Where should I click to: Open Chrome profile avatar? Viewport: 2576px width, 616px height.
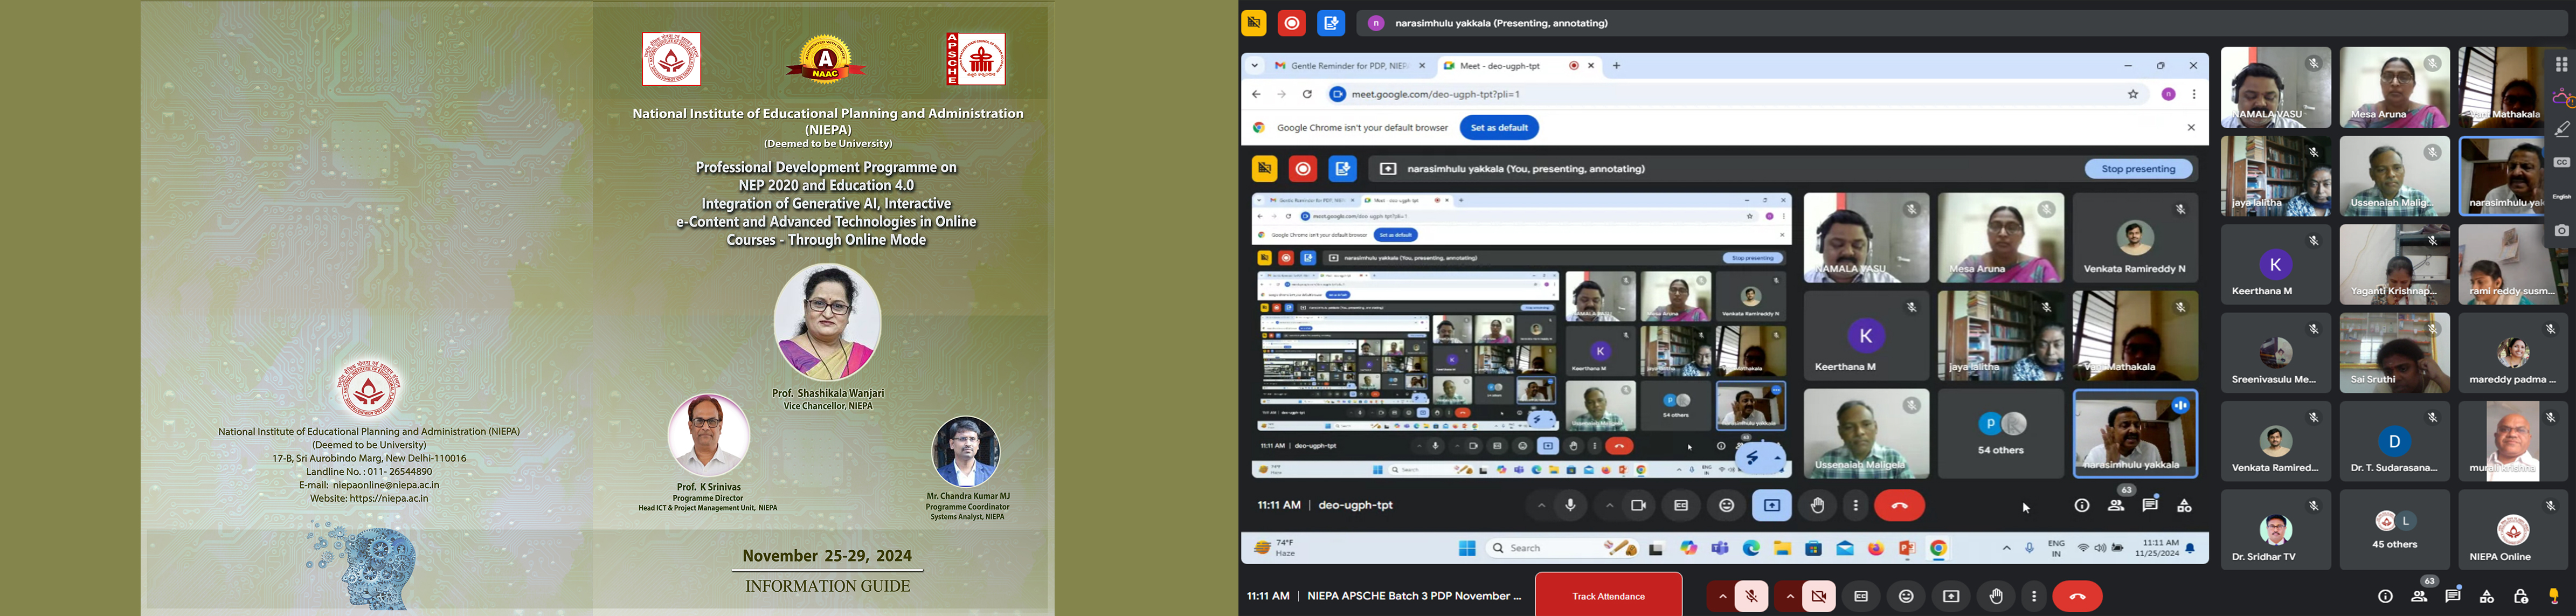[2169, 94]
